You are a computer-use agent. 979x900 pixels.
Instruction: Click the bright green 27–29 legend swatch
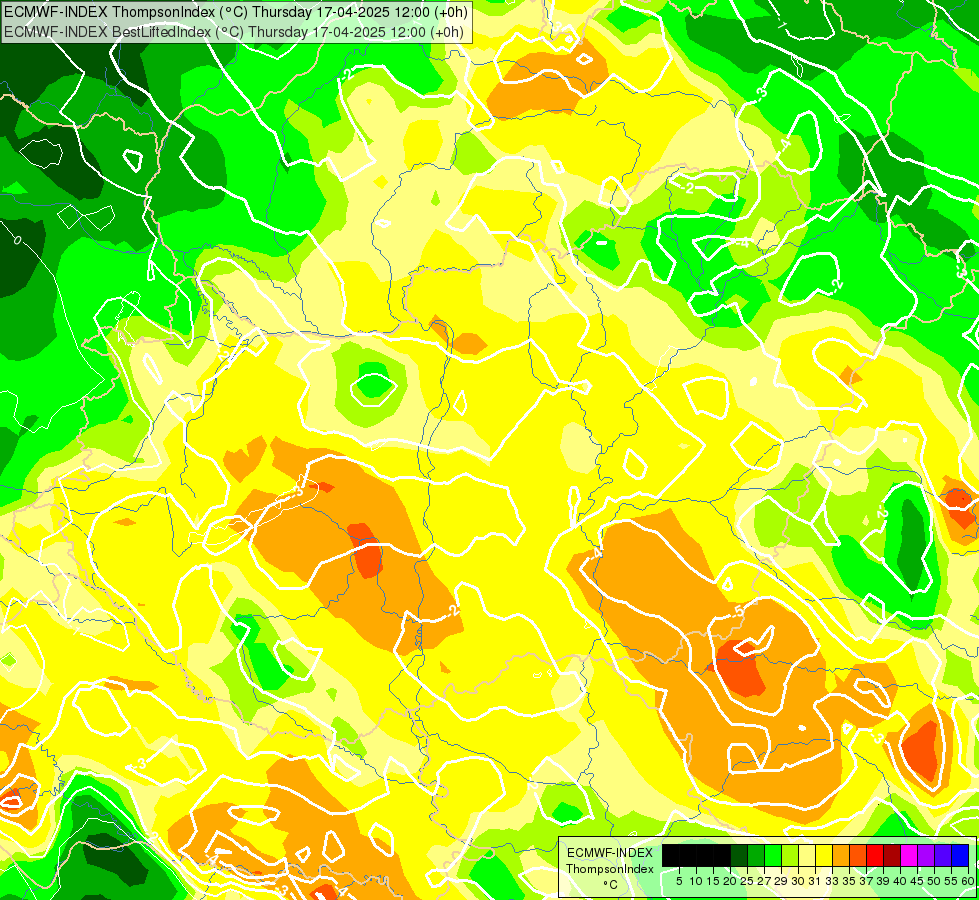tap(773, 855)
